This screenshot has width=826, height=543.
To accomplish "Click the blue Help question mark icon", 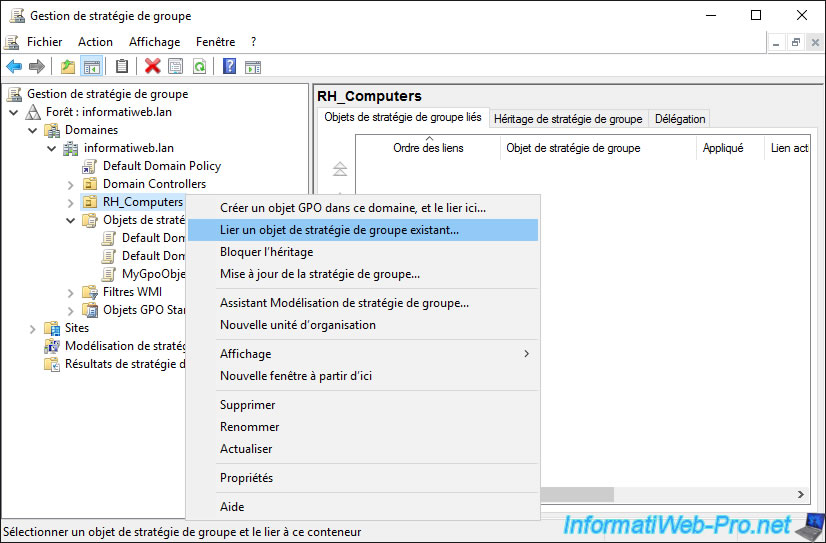I will point(229,66).
